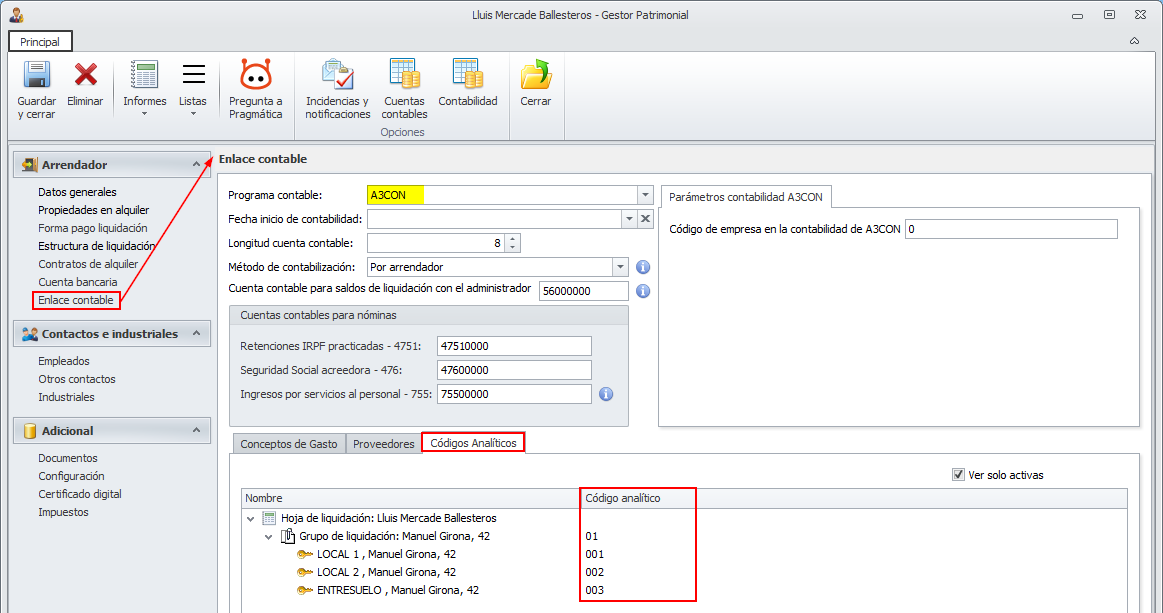The image size is (1163, 613).
Task: Click Pregunta a Pragmática mascot icon
Action: (256, 75)
